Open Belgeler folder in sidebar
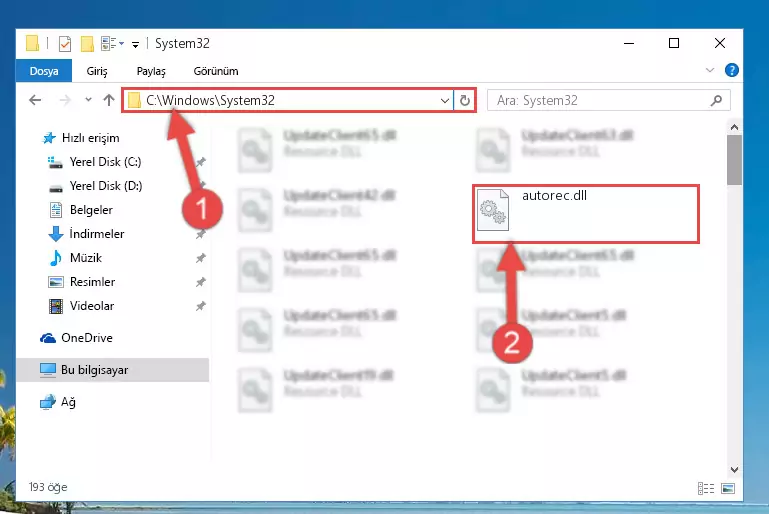This screenshot has height=514, width=769. [x=81, y=210]
